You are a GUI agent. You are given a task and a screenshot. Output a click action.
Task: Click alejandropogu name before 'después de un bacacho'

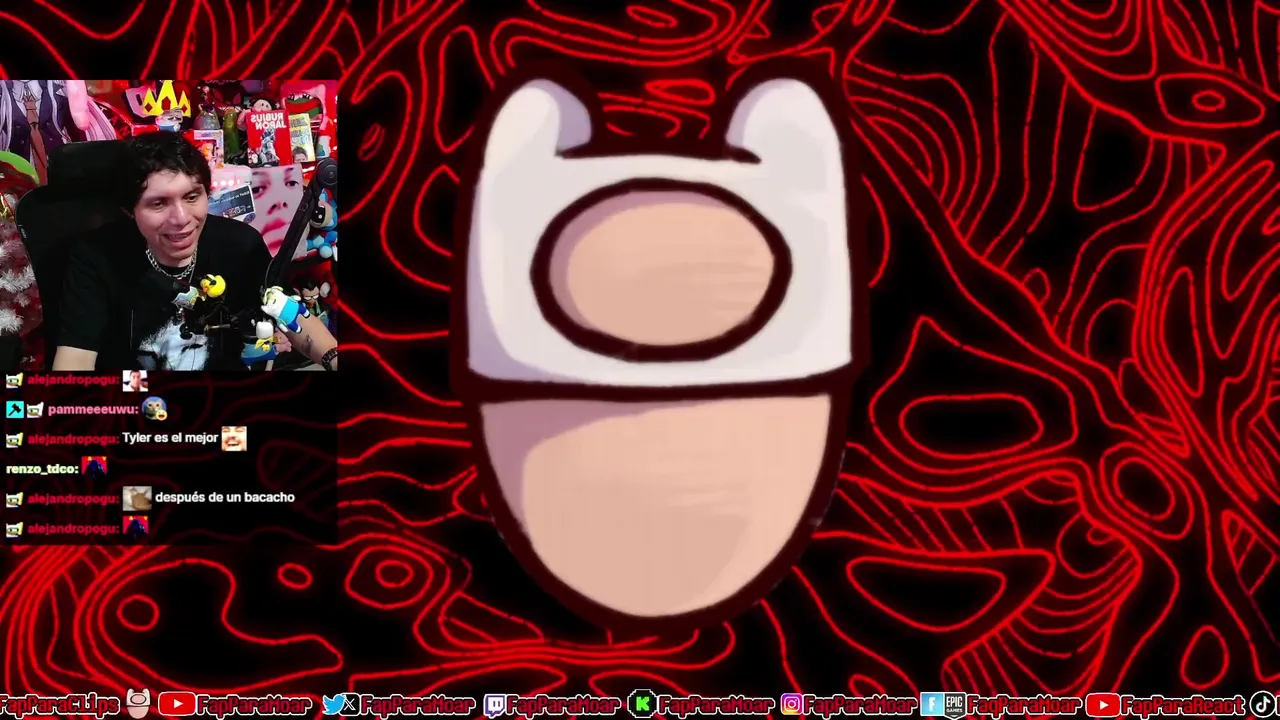pos(73,498)
